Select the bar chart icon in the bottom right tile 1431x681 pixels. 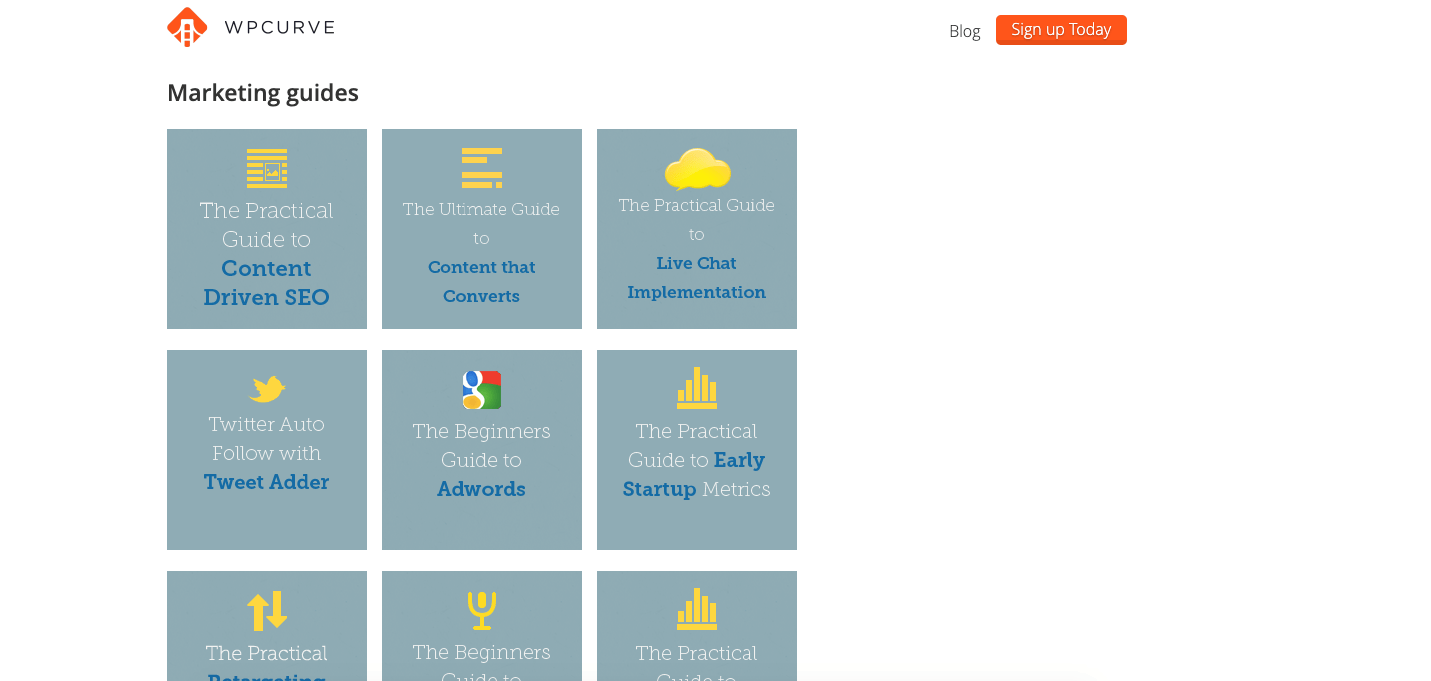696,609
